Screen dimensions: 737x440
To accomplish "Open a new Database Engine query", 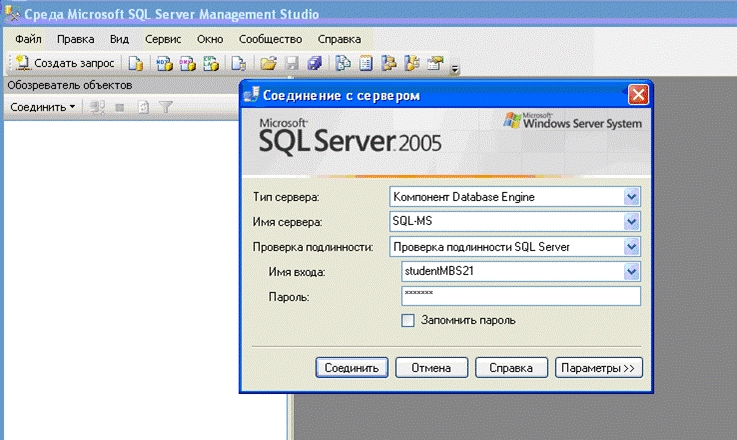I will 136,63.
